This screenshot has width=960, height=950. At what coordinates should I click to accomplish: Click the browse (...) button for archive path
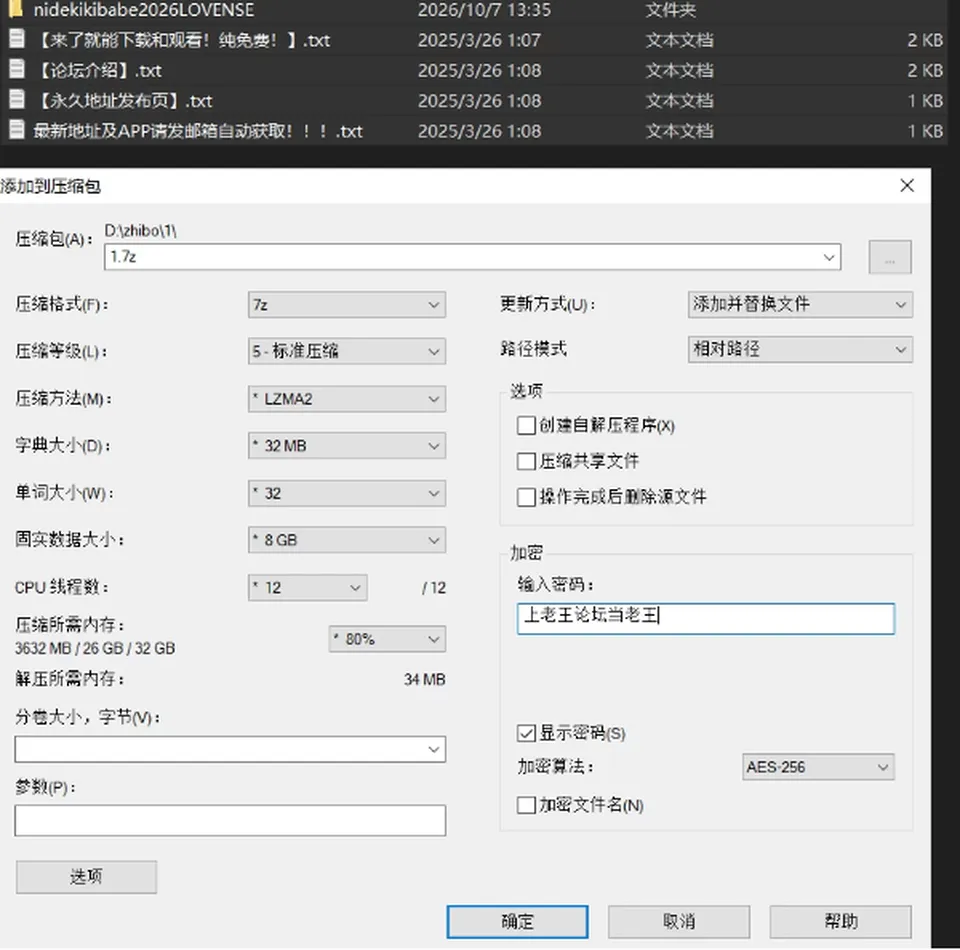coord(890,257)
